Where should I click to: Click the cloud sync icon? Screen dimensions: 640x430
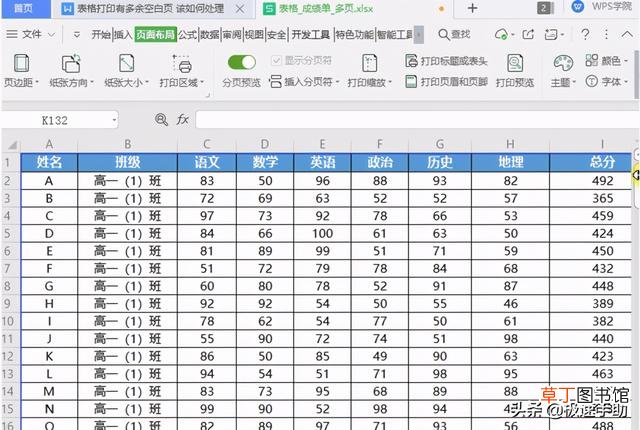[x=501, y=34]
